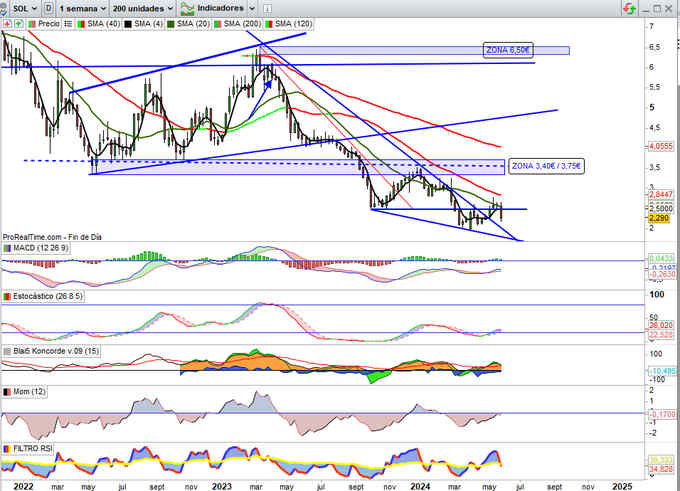Click the red-green trading arrows icon
Image resolution: width=680 pixels, height=491 pixels.
pyautogui.click(x=629, y=8)
